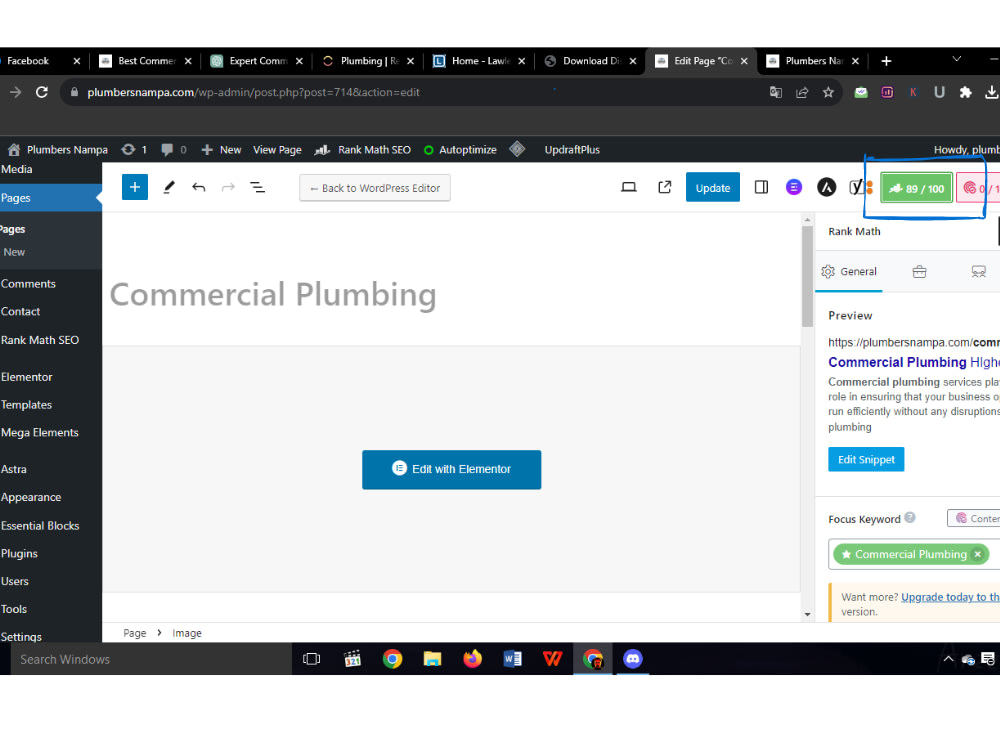Viewport: 1000px width, 750px height.
Task: Click the purple Elementor circle icon
Action: (793, 188)
